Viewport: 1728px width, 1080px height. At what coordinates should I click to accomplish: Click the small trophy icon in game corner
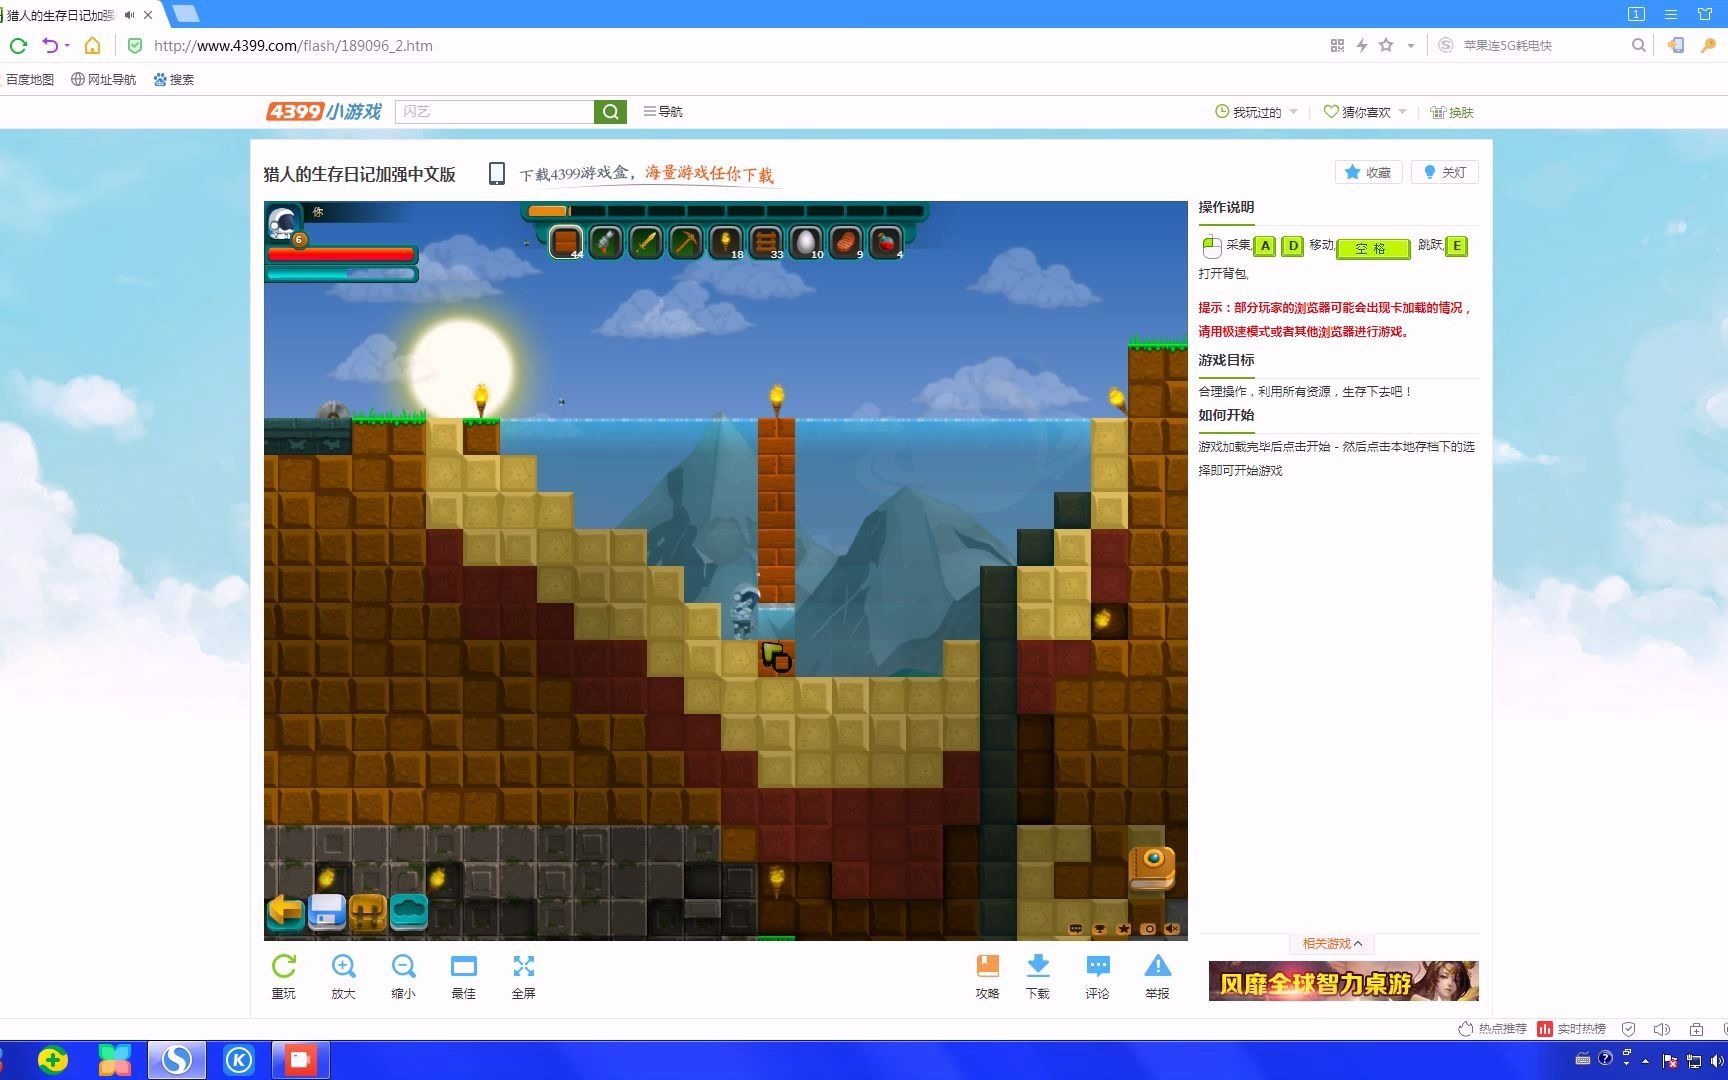(x=1100, y=929)
